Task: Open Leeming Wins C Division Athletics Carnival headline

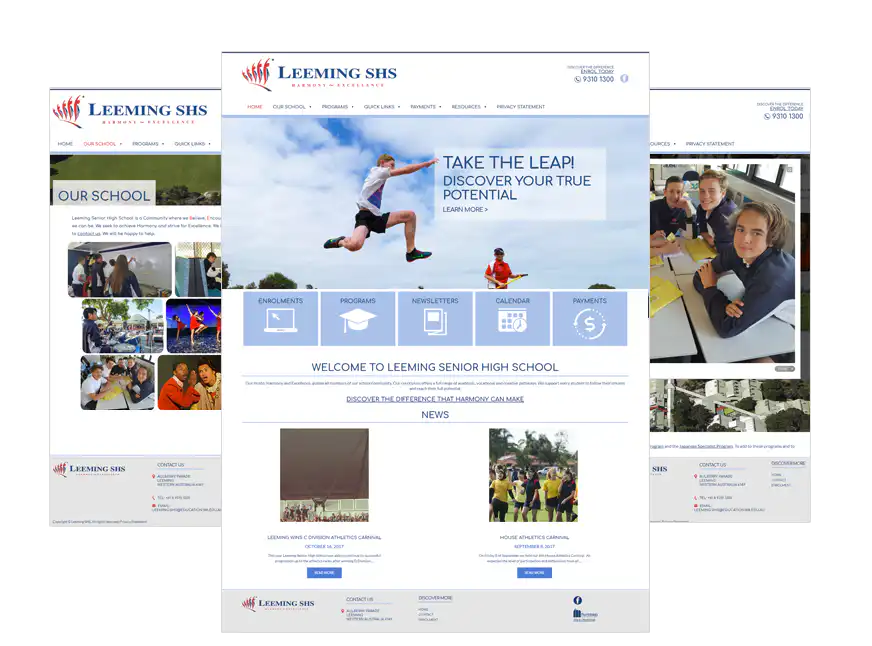Action: (324, 538)
